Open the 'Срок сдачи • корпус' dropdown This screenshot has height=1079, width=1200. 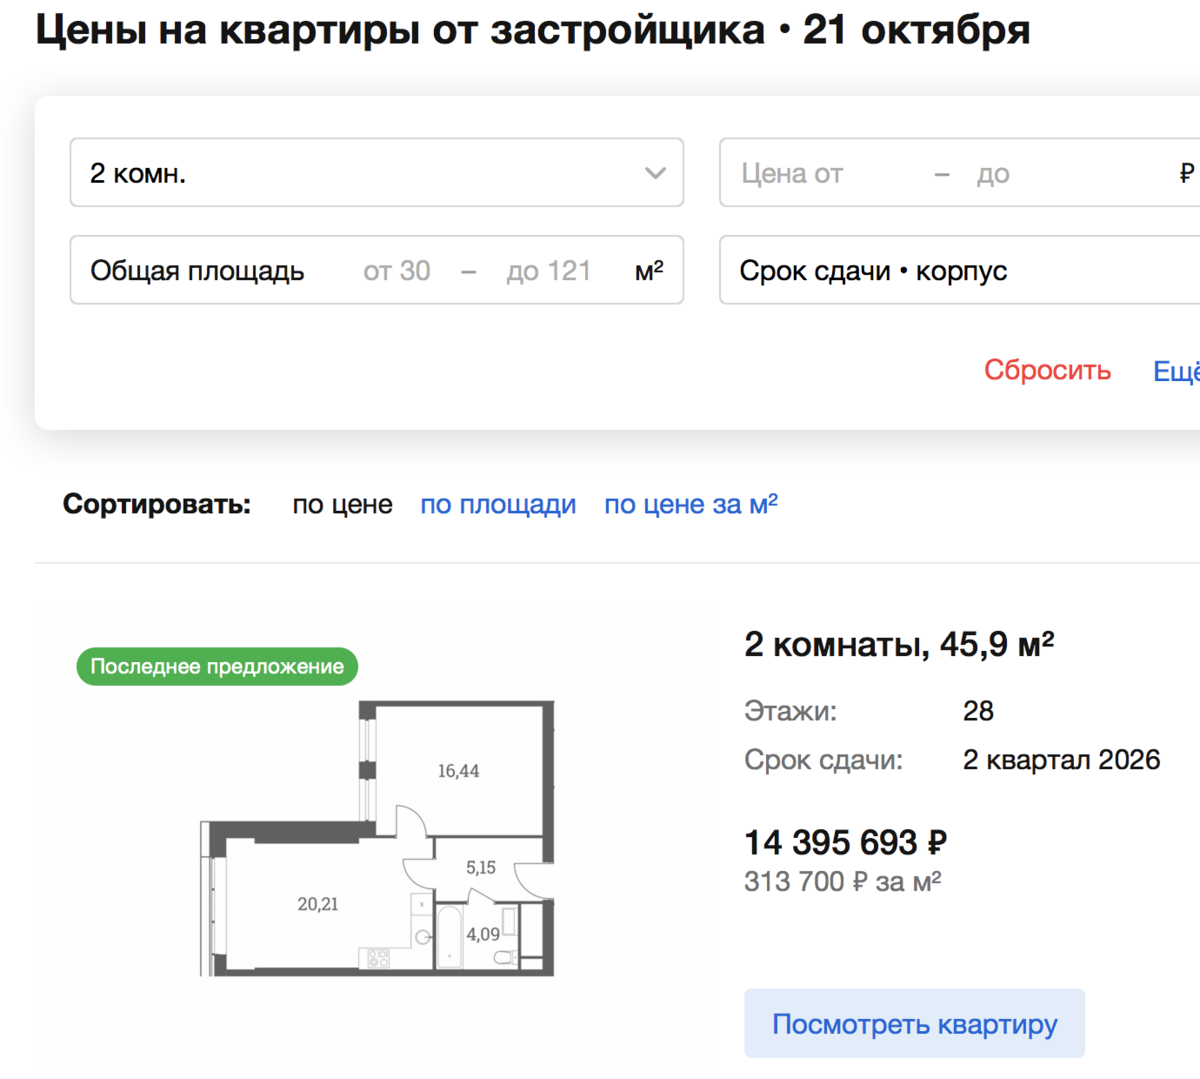pyautogui.click(x=960, y=270)
